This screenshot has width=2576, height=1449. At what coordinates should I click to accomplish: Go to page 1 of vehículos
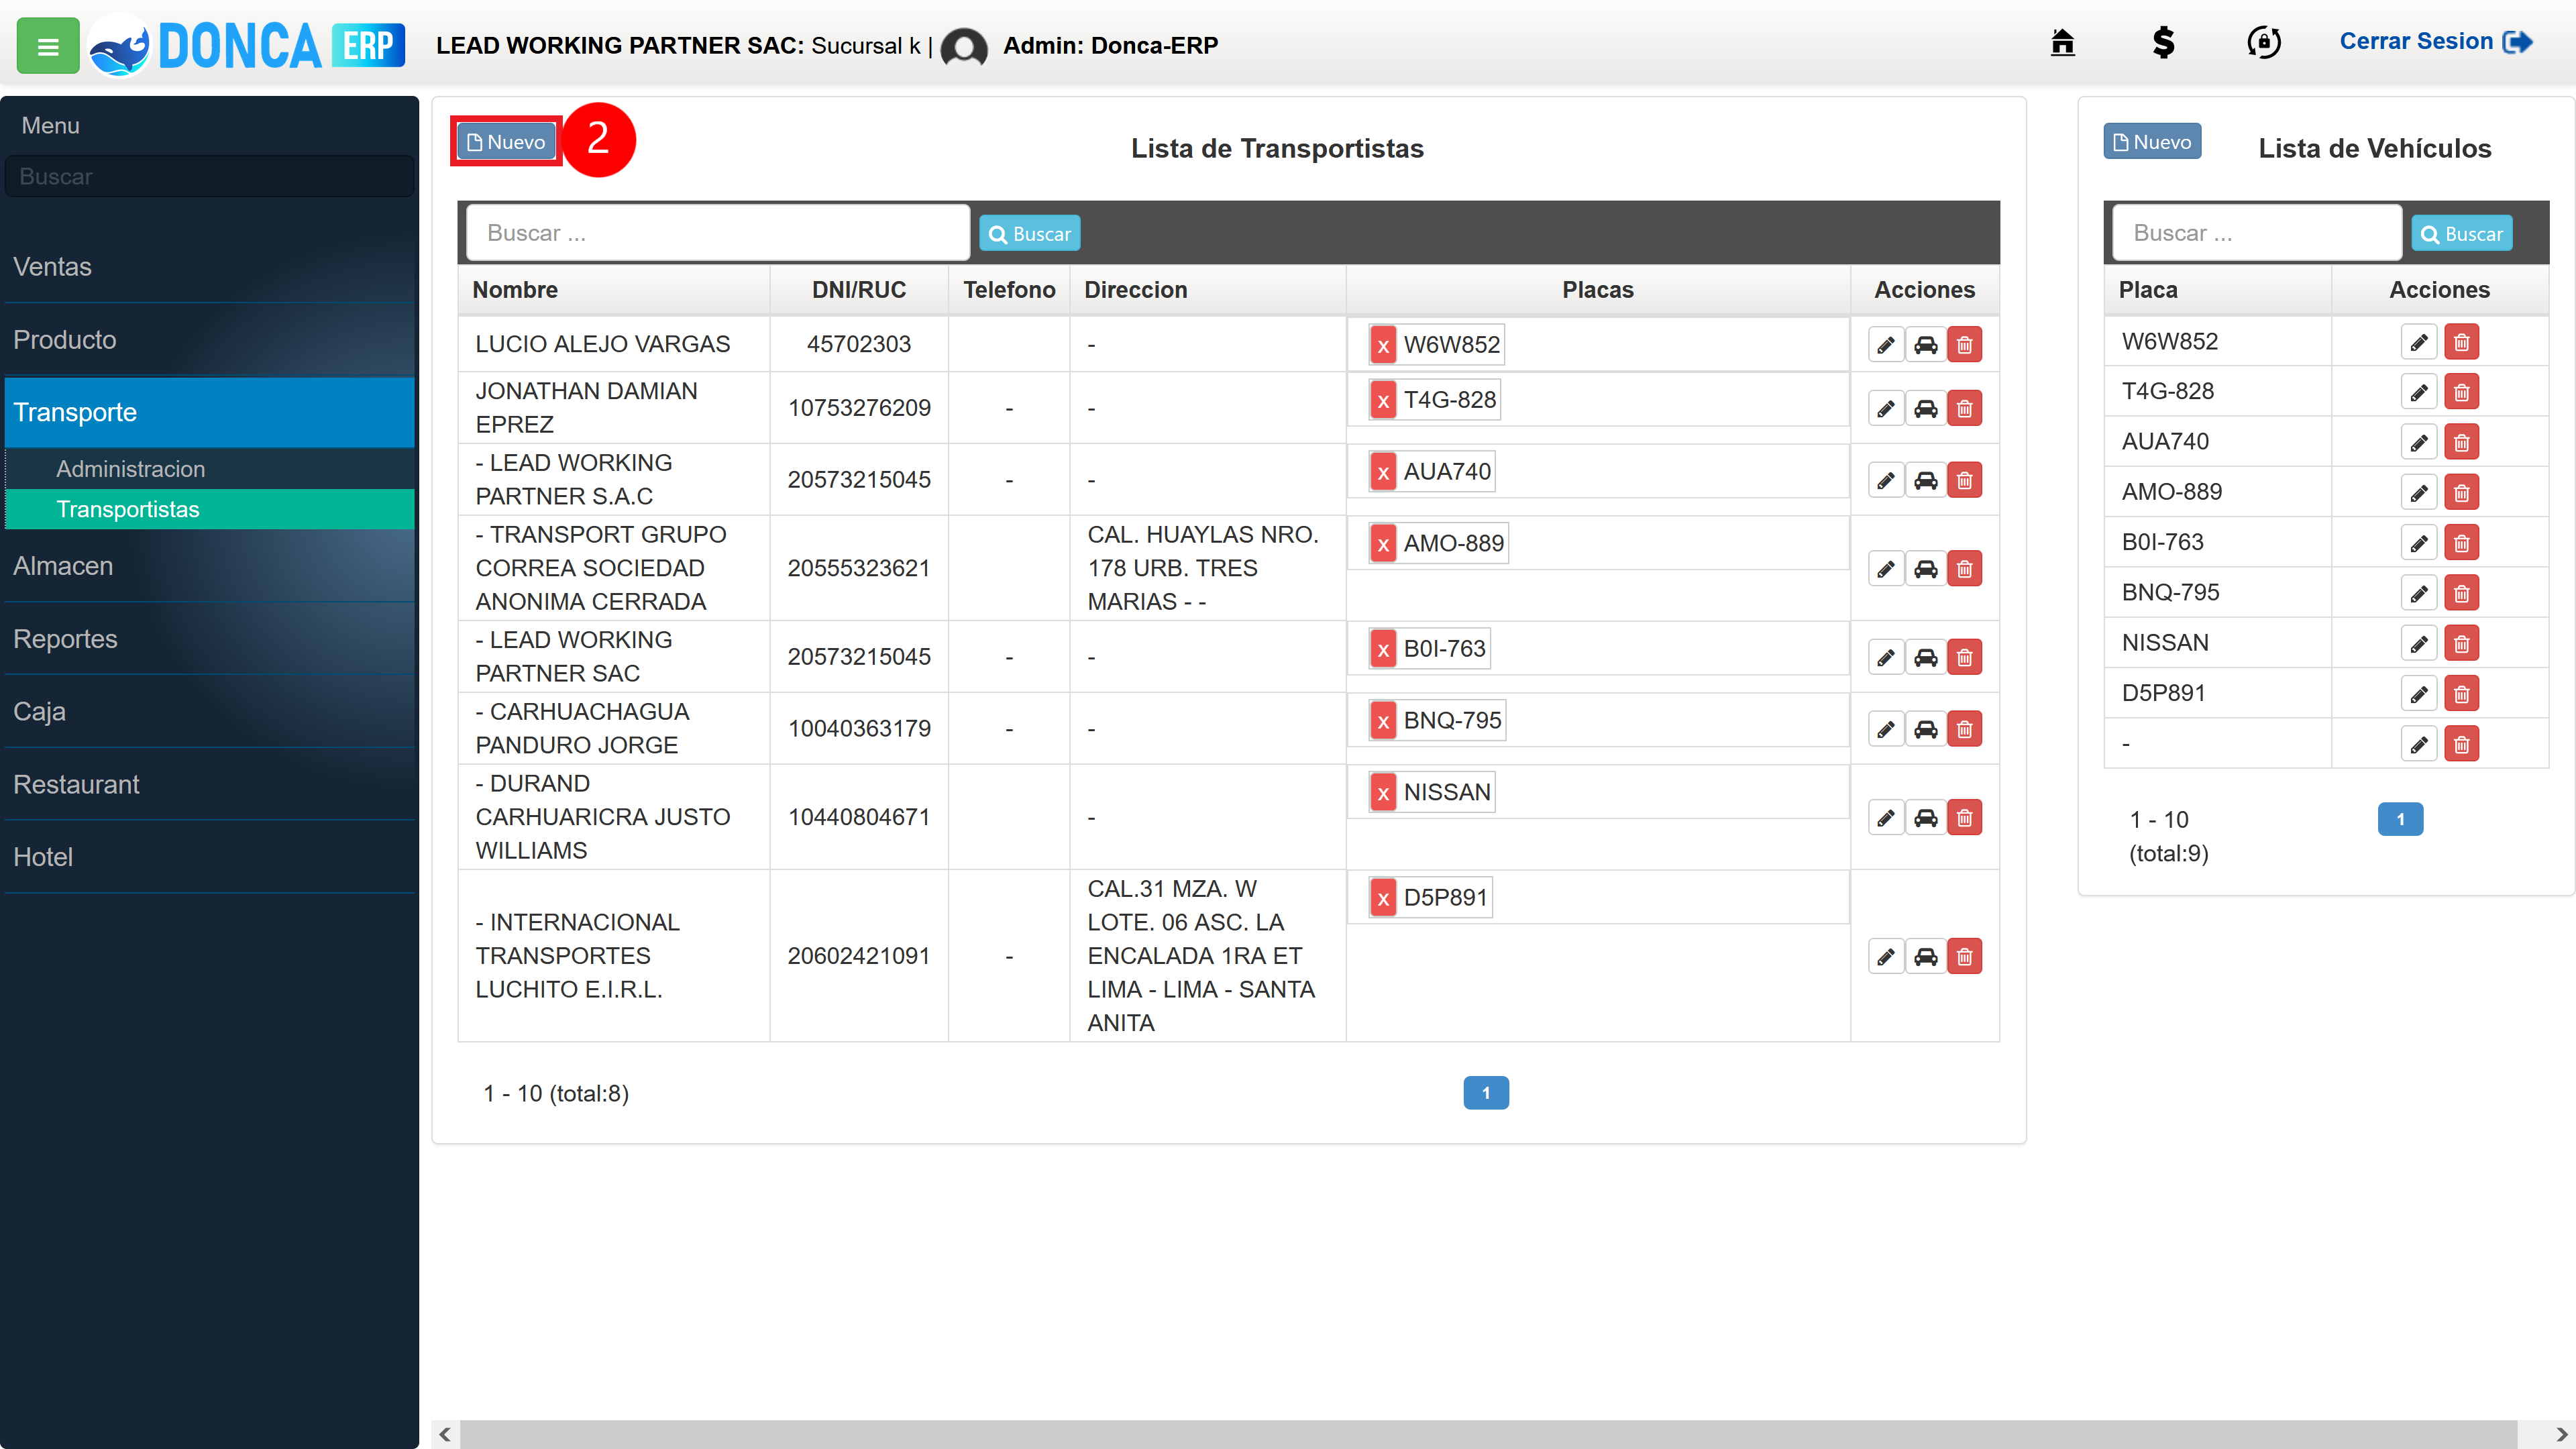point(2400,819)
